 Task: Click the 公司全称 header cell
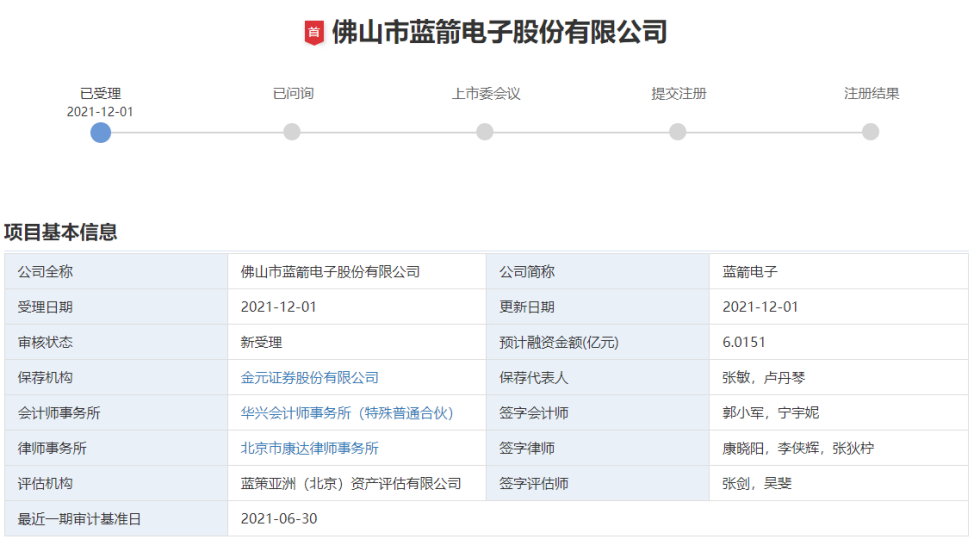tap(116, 271)
